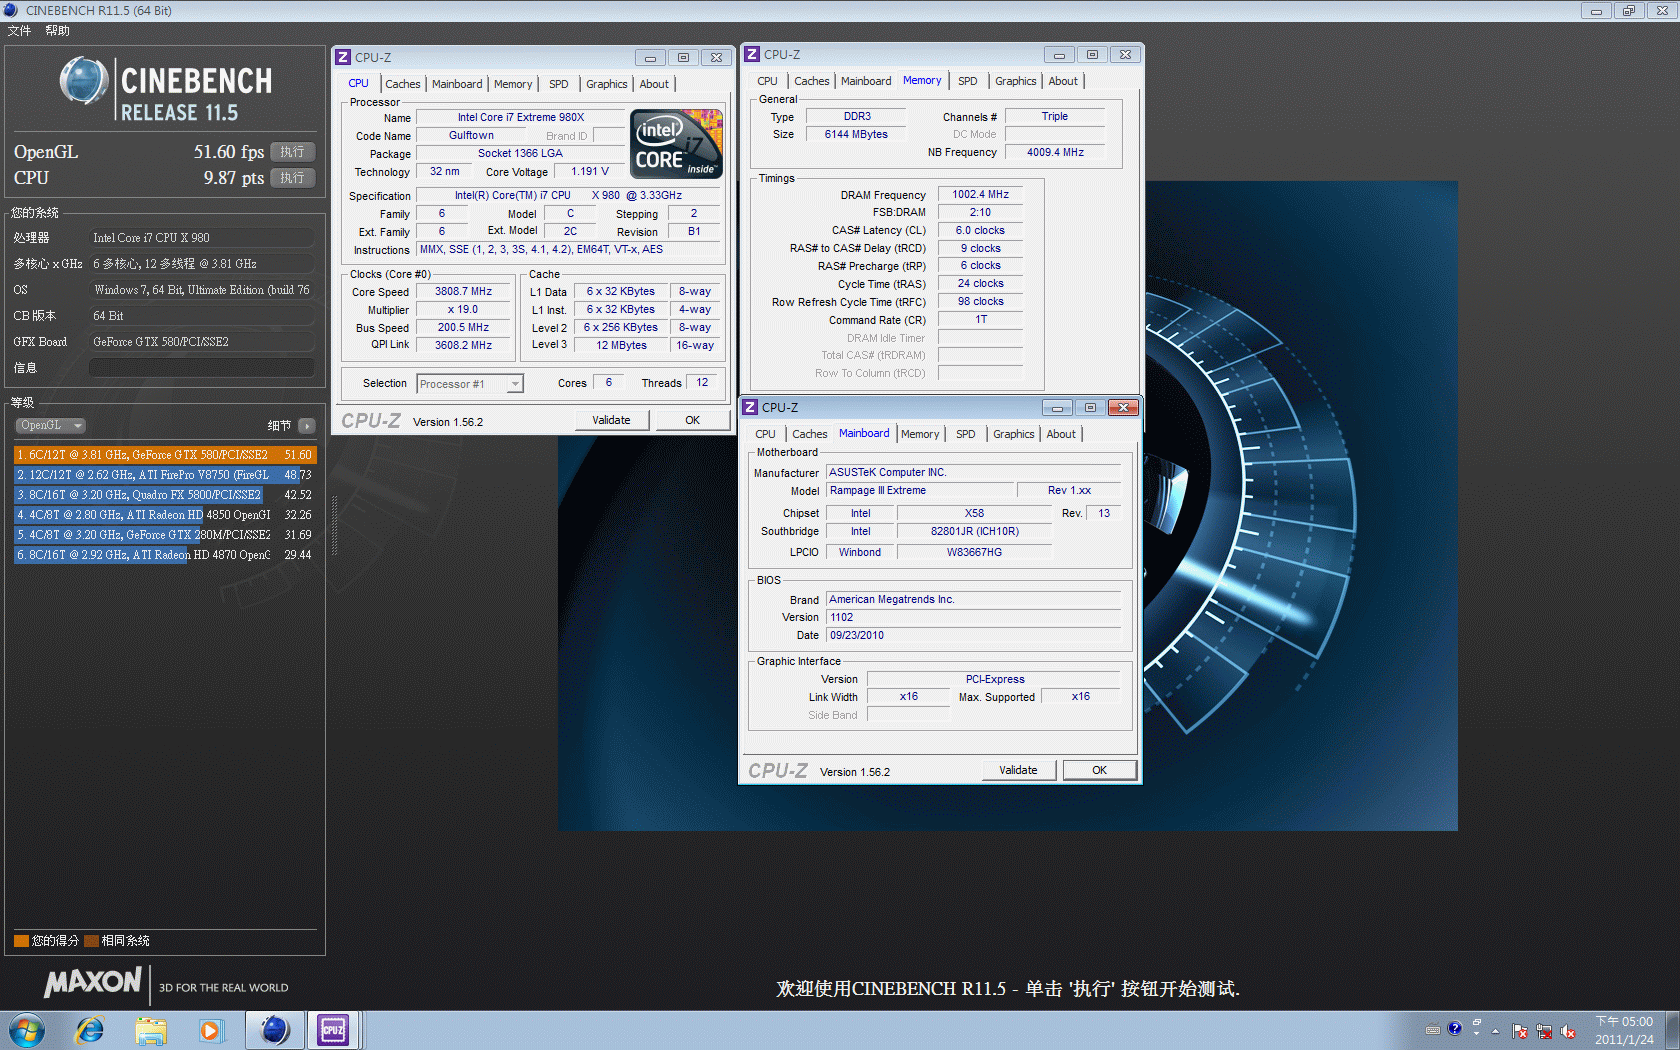
Task: Click the Intel Core i7 logo badge
Action: point(676,144)
